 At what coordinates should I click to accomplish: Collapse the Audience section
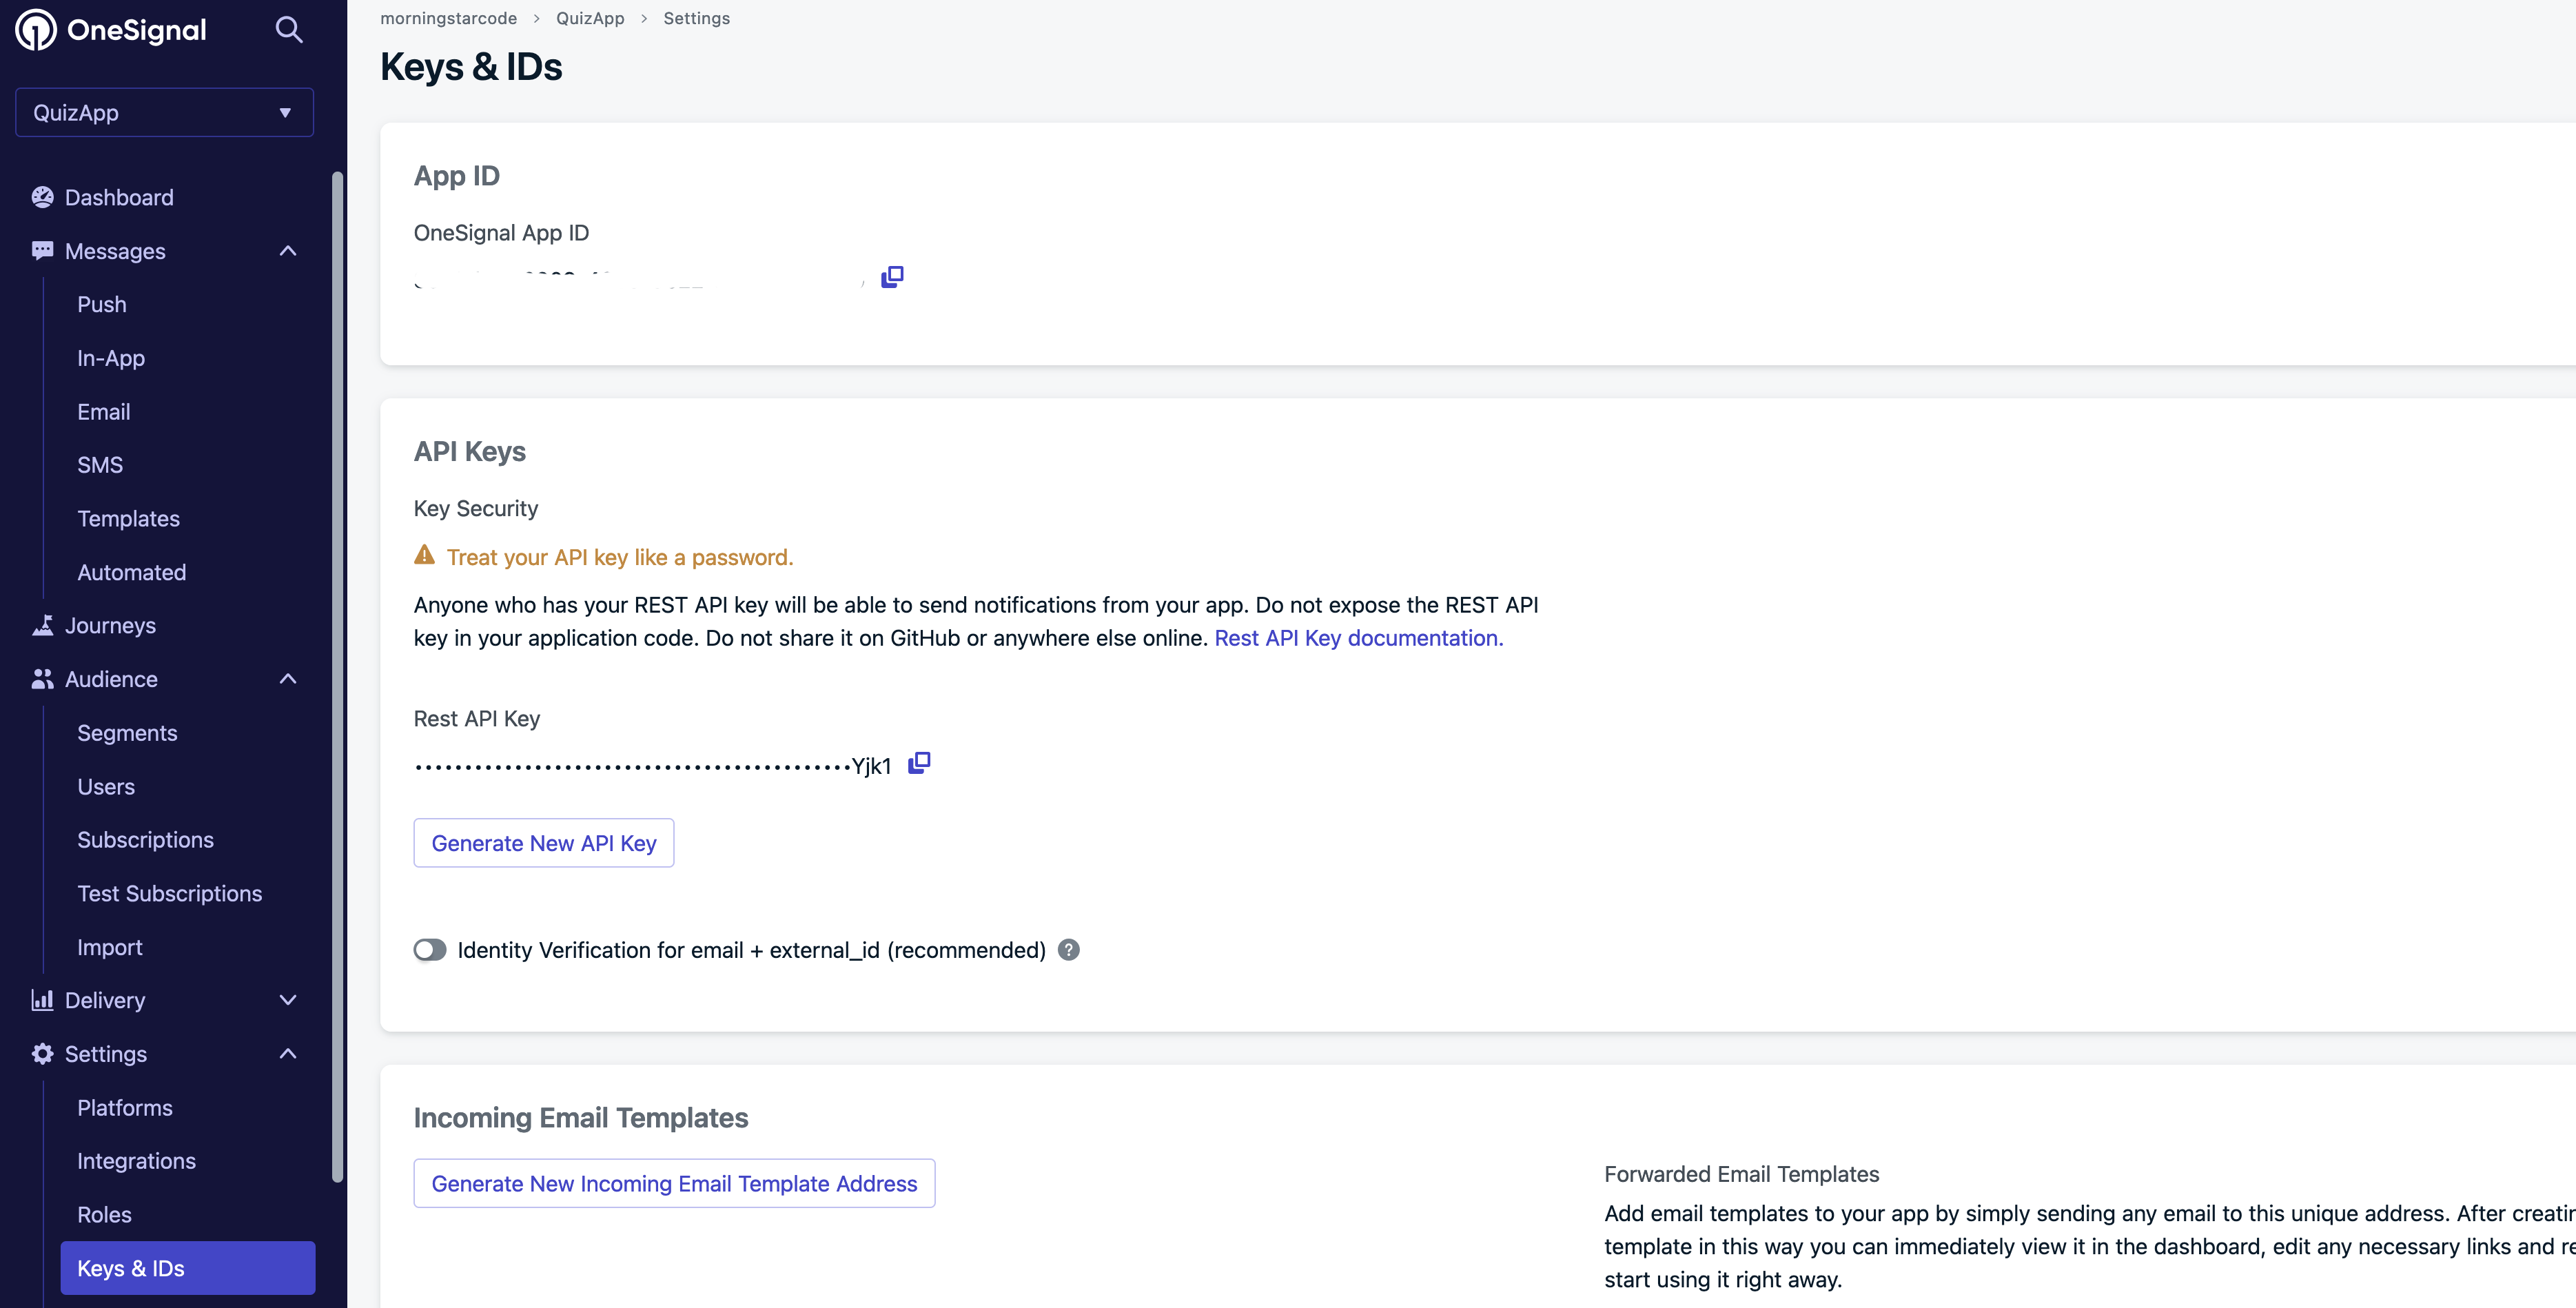click(288, 679)
